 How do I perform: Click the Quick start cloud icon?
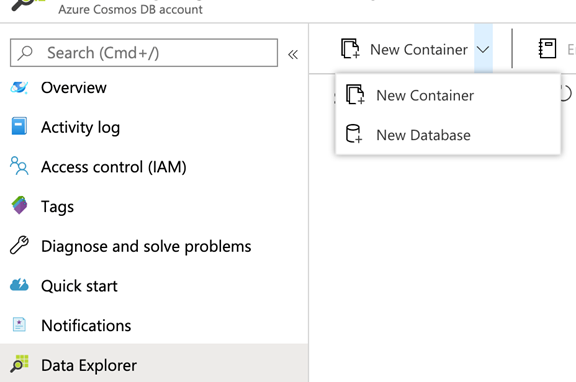tap(19, 285)
